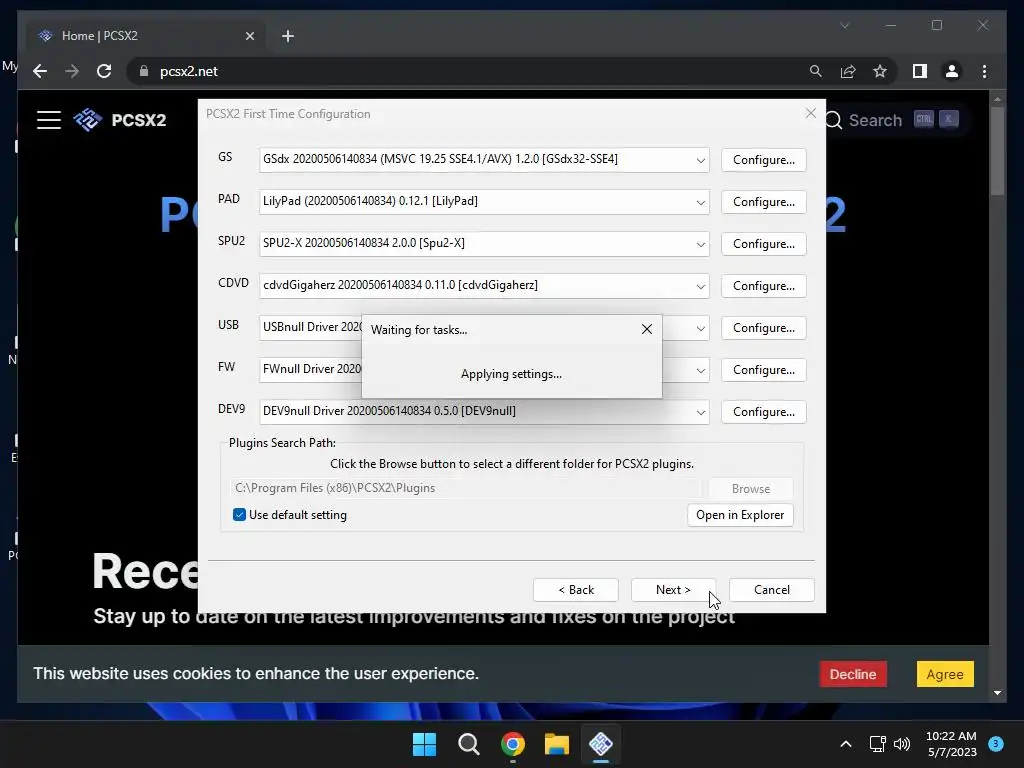1024x768 pixels.
Task: Open network status tray icon
Action: [x=878, y=744]
